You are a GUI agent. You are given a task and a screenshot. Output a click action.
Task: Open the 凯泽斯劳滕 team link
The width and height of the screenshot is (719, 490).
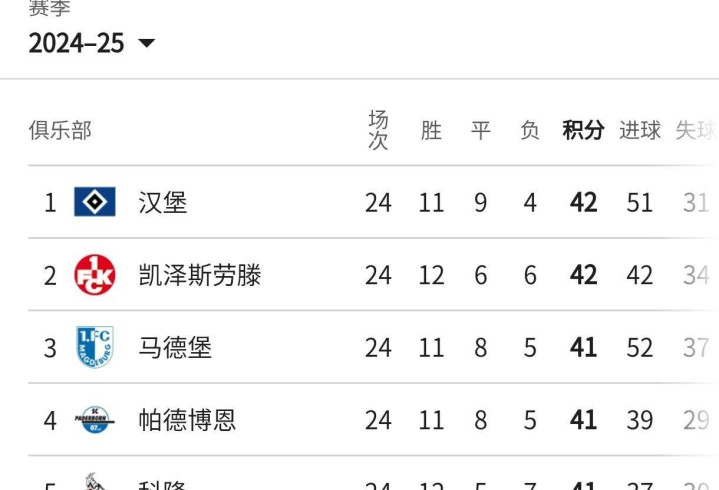click(x=200, y=275)
